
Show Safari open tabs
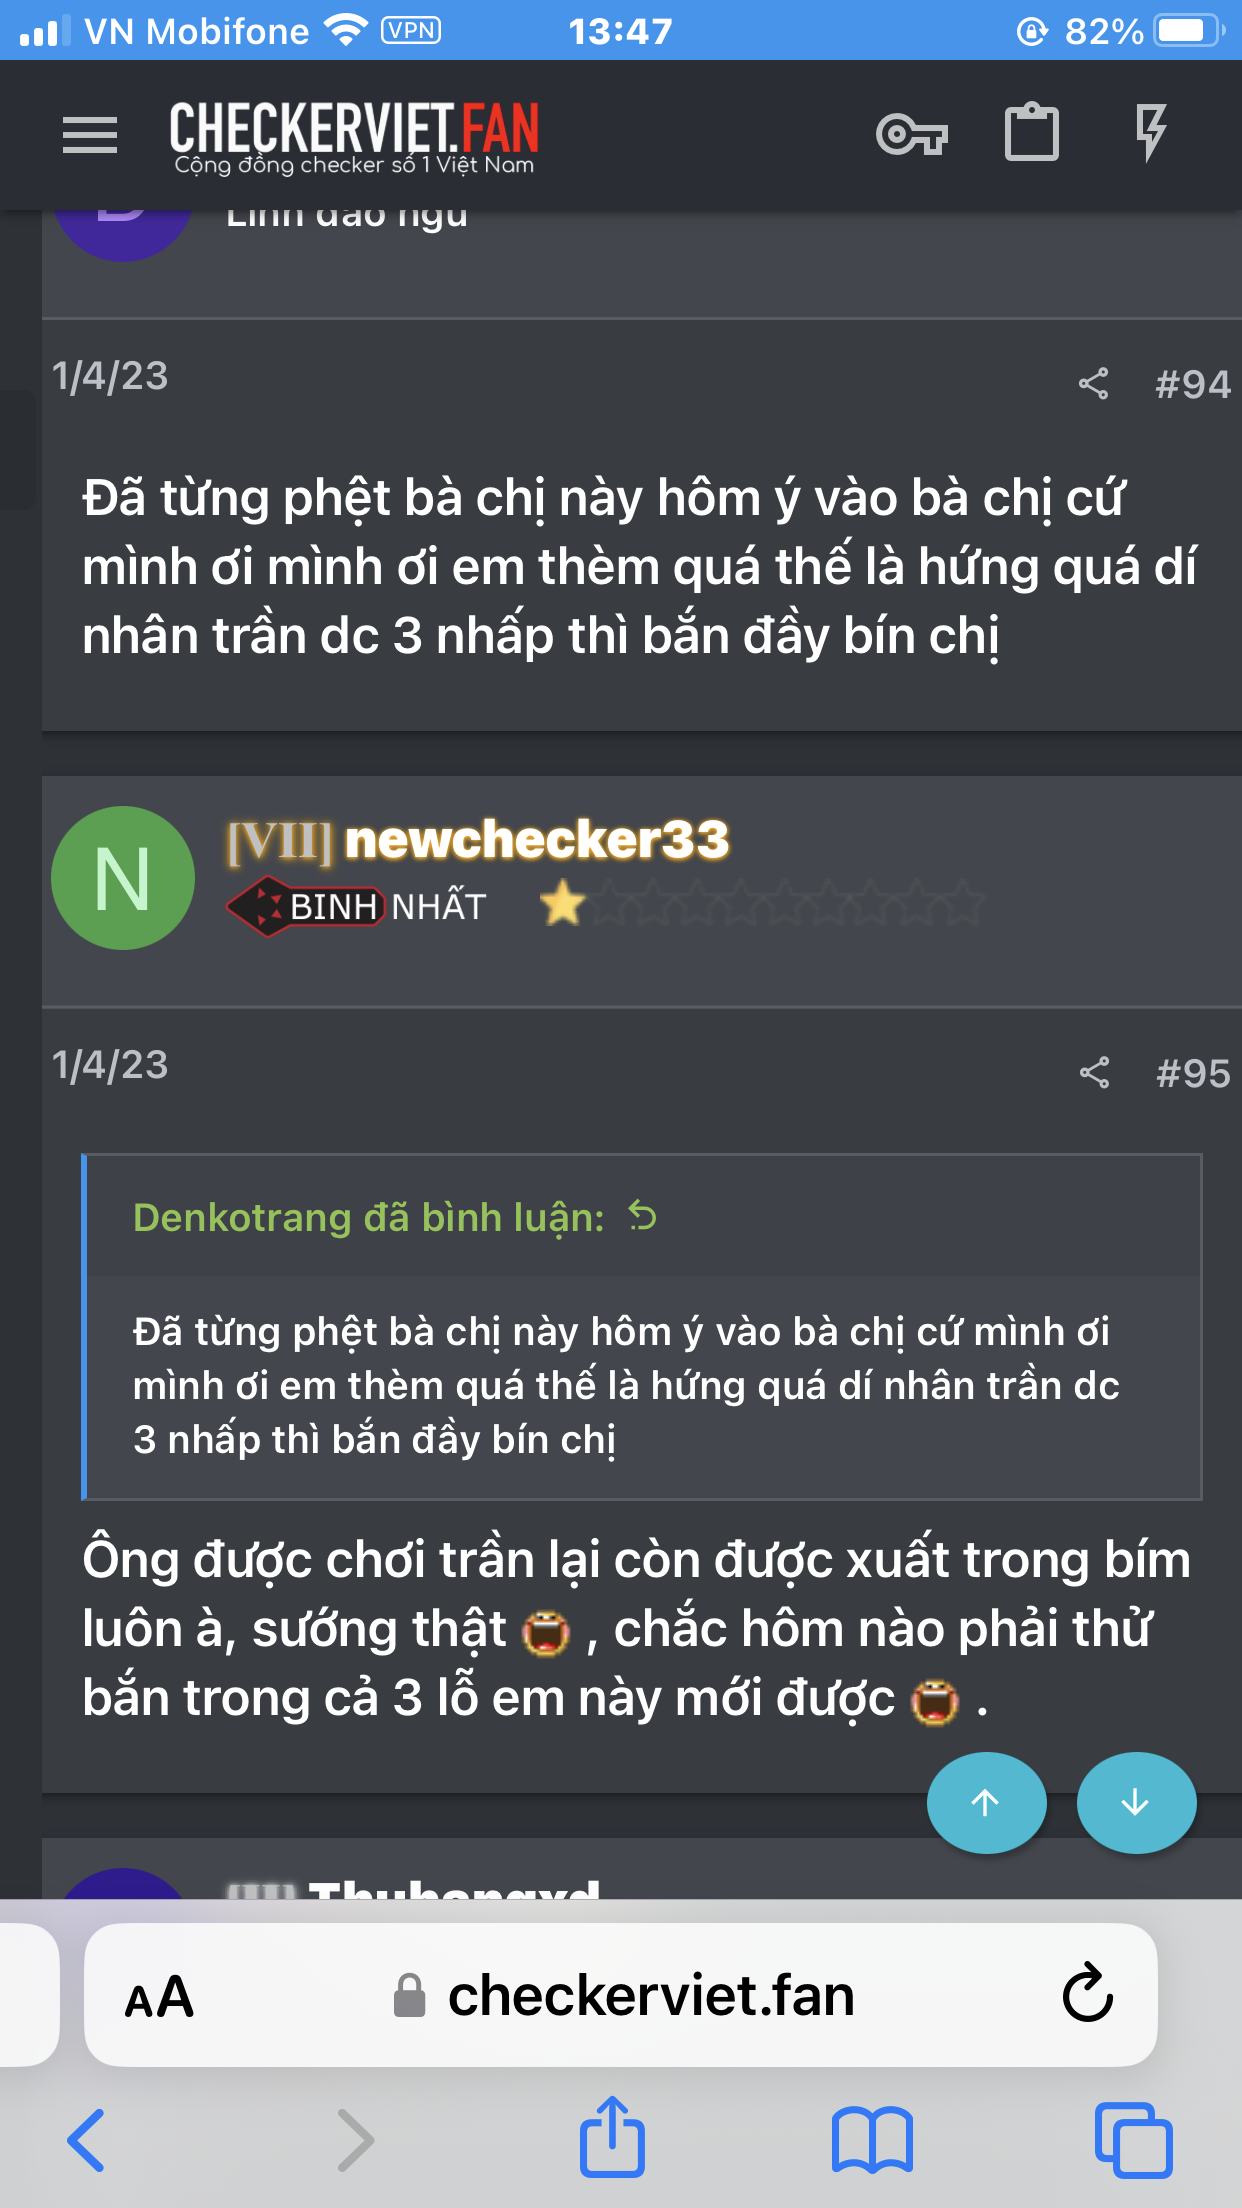pos(1133,2140)
